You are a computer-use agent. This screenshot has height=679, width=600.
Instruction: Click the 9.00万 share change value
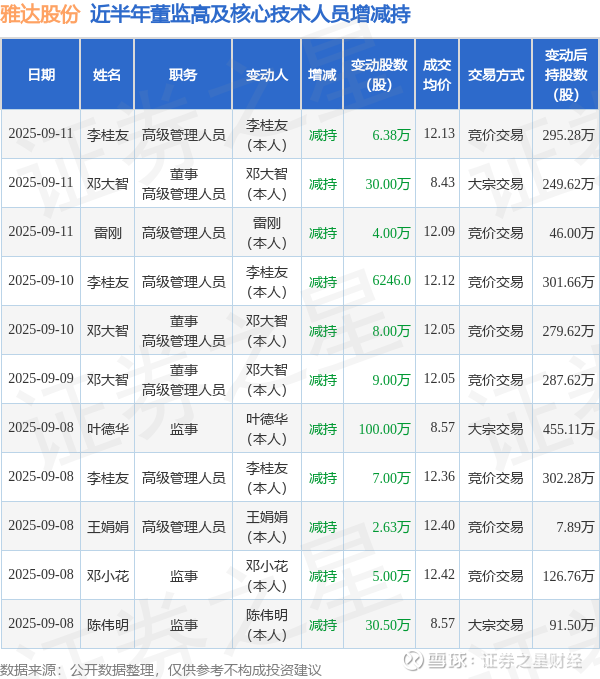(x=391, y=379)
